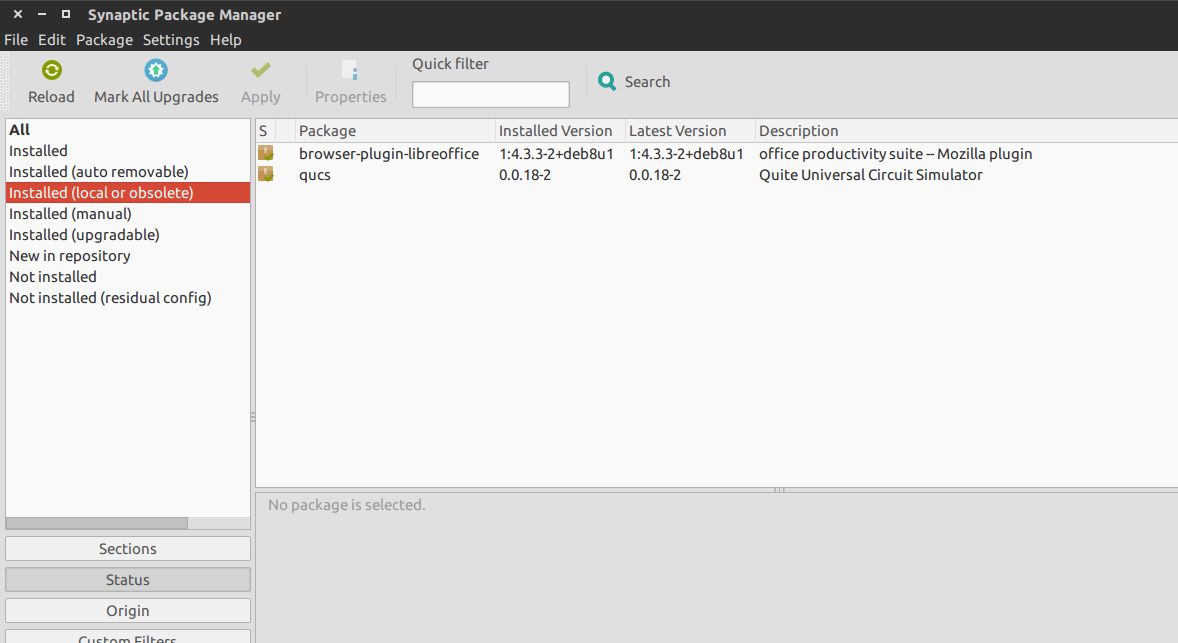Sort by Installed Version column header
This screenshot has width=1178, height=643.
pos(560,131)
